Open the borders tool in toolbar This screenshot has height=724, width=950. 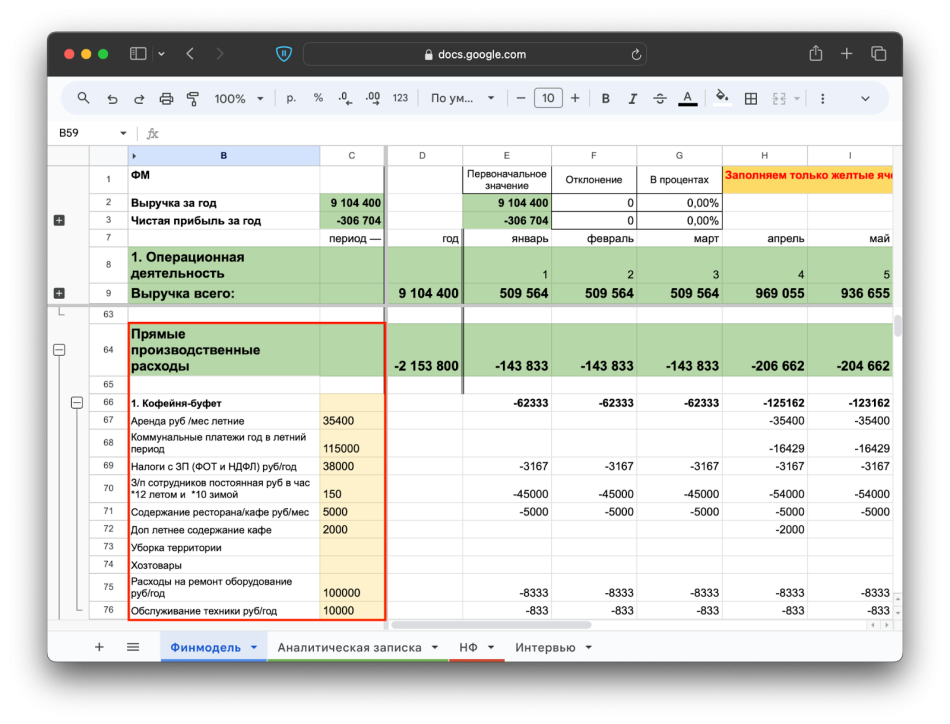pyautogui.click(x=751, y=98)
